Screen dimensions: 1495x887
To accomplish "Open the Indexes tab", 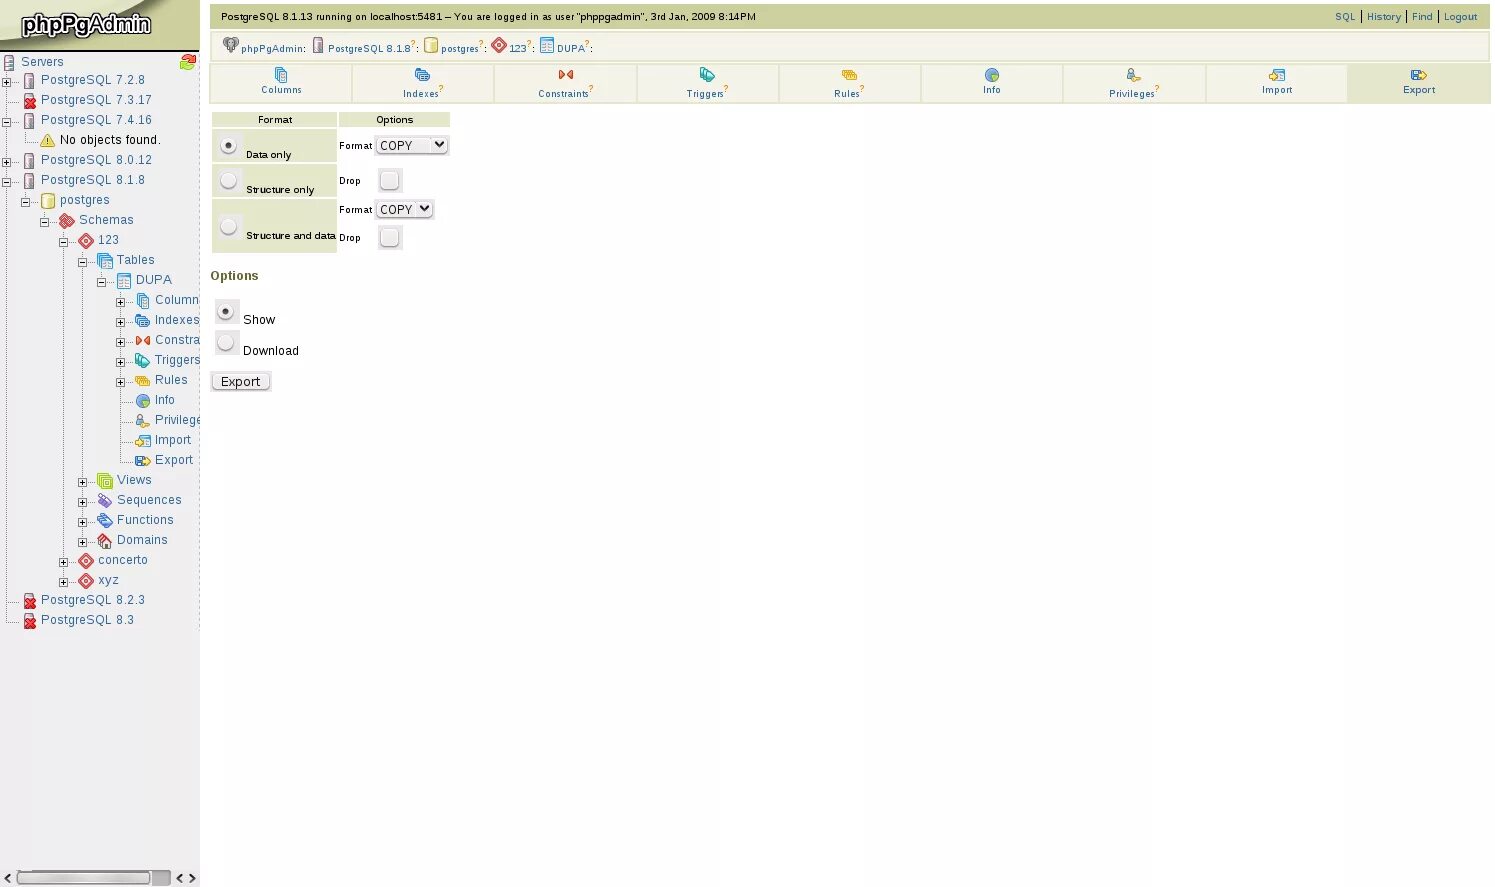I will (422, 82).
